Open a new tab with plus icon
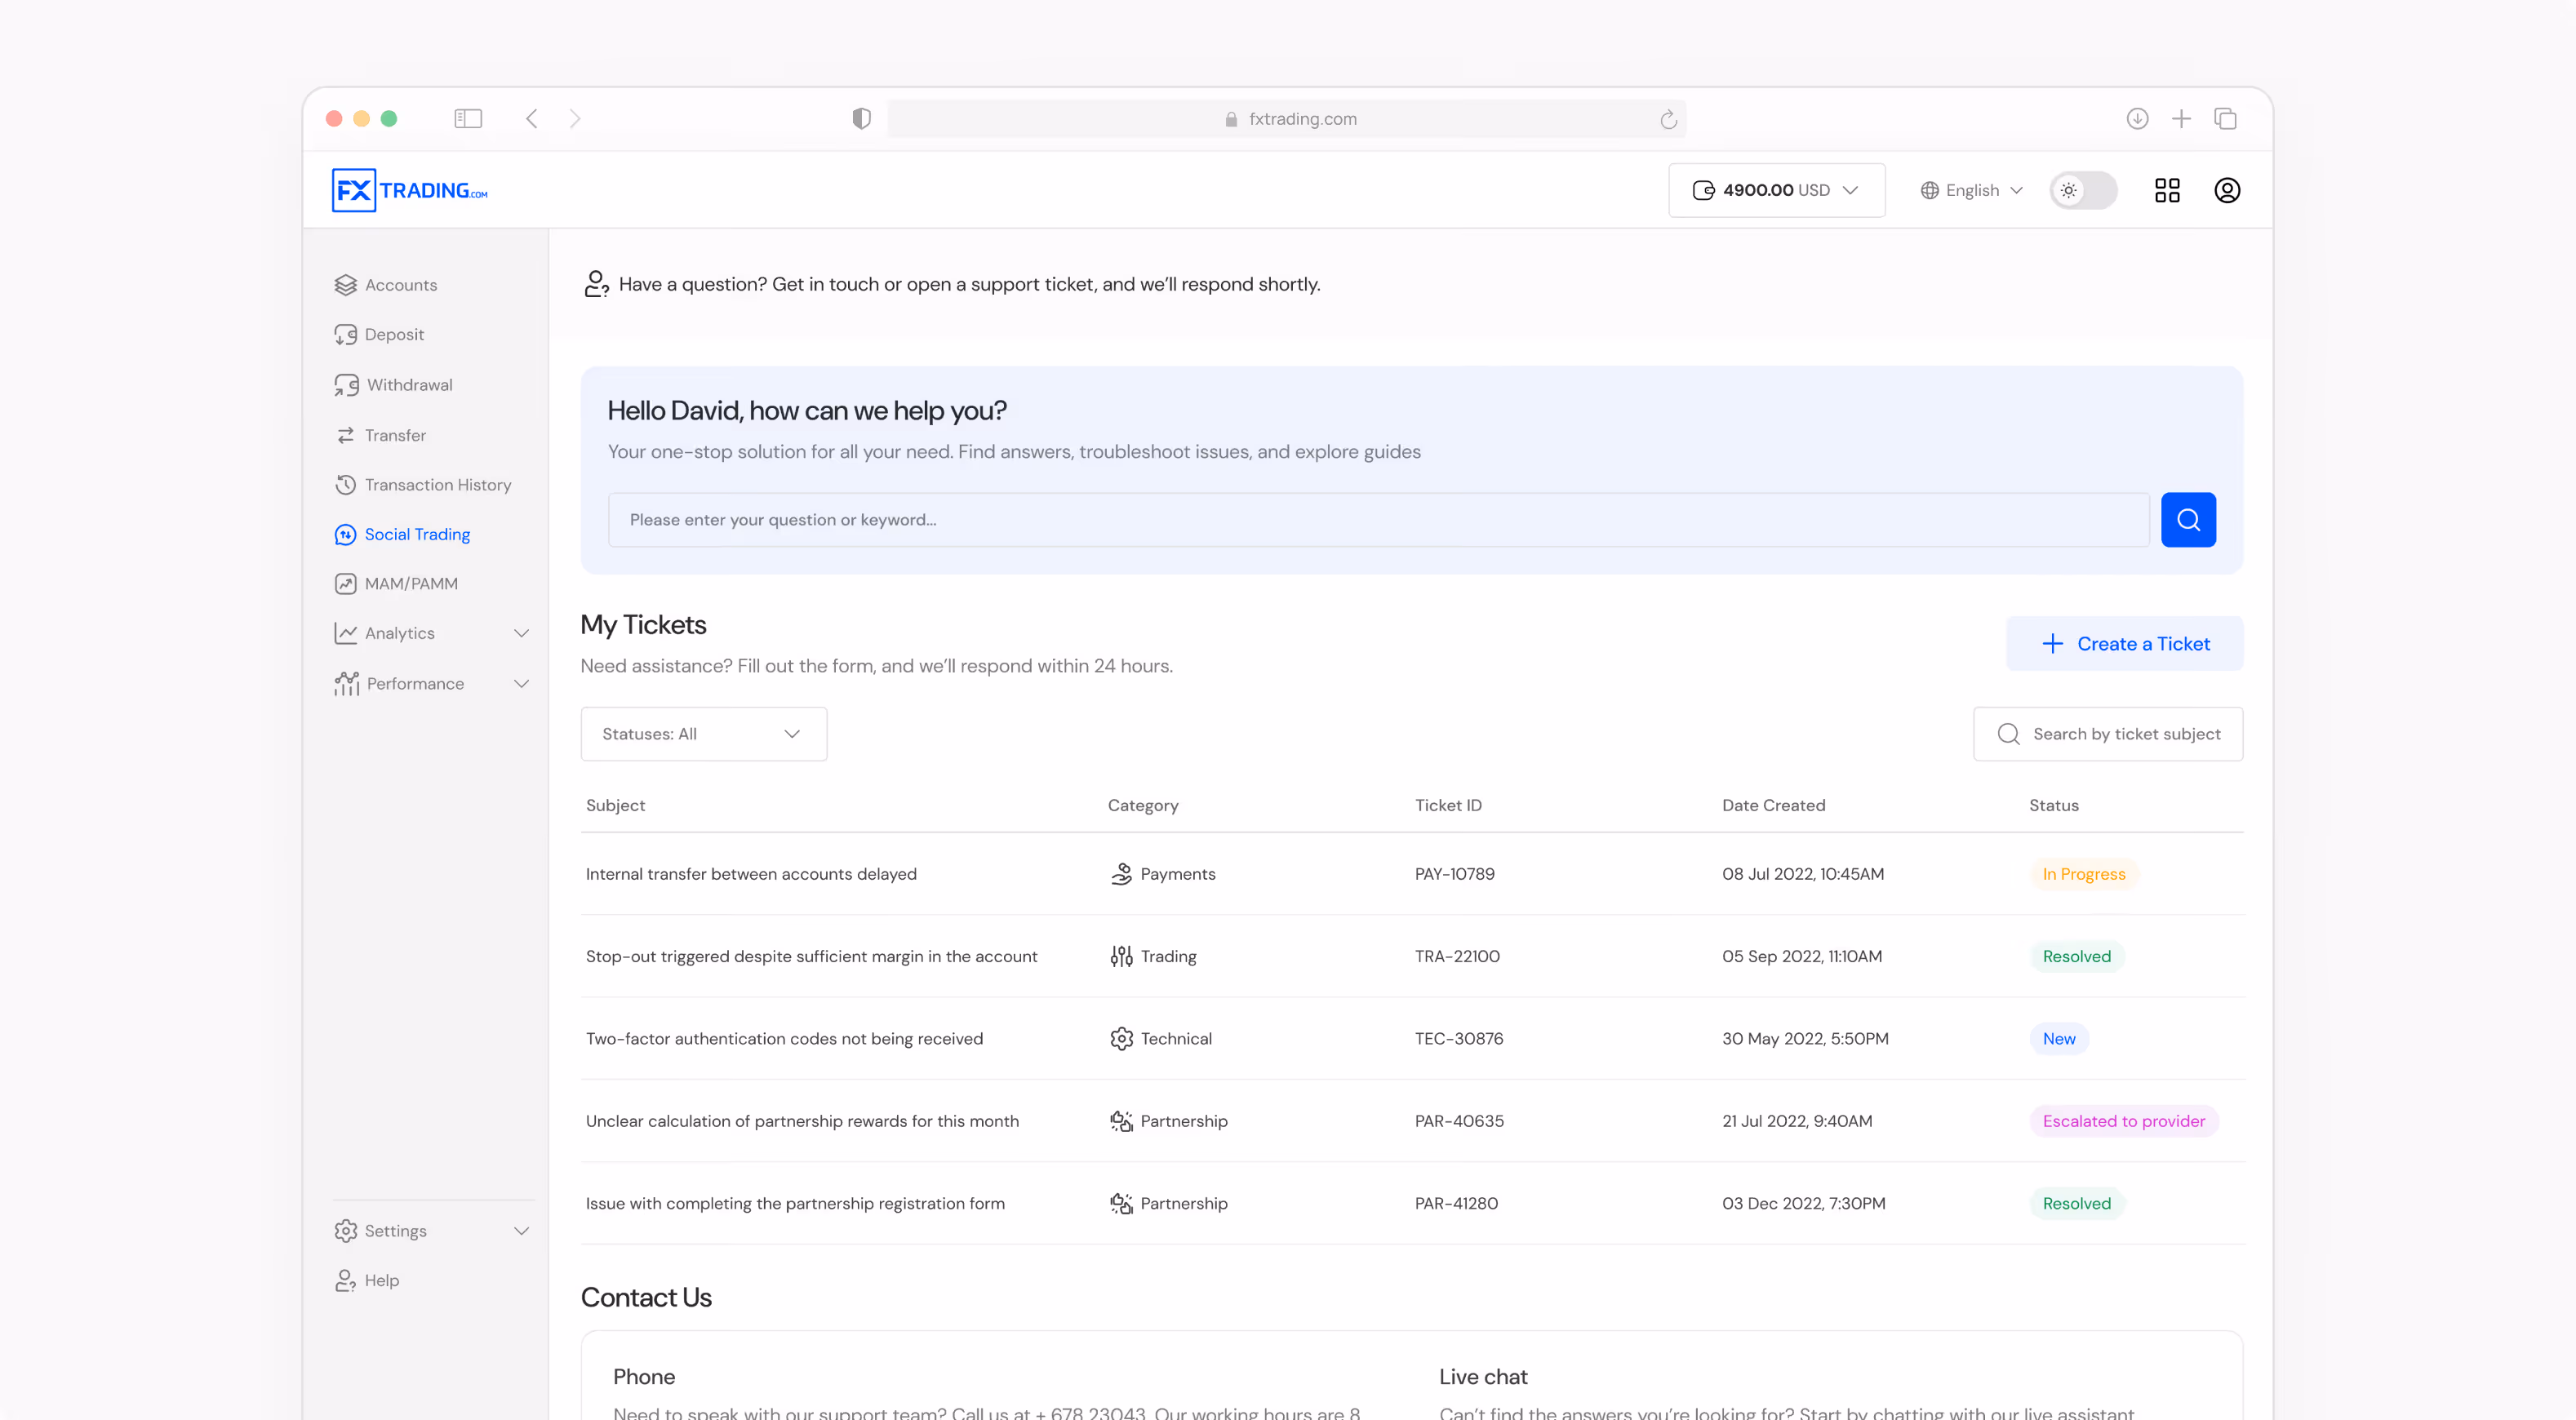The height and width of the screenshot is (1420, 2576). tap(2181, 119)
